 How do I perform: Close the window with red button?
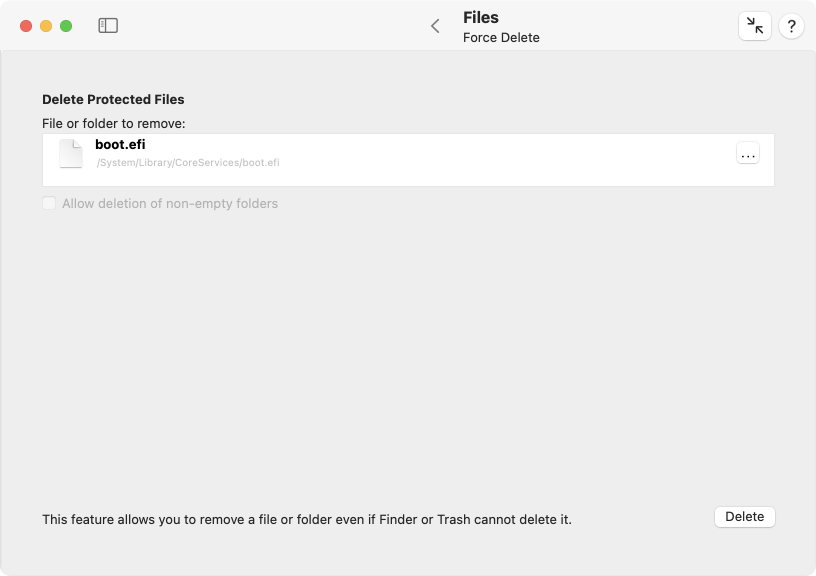click(x=26, y=26)
